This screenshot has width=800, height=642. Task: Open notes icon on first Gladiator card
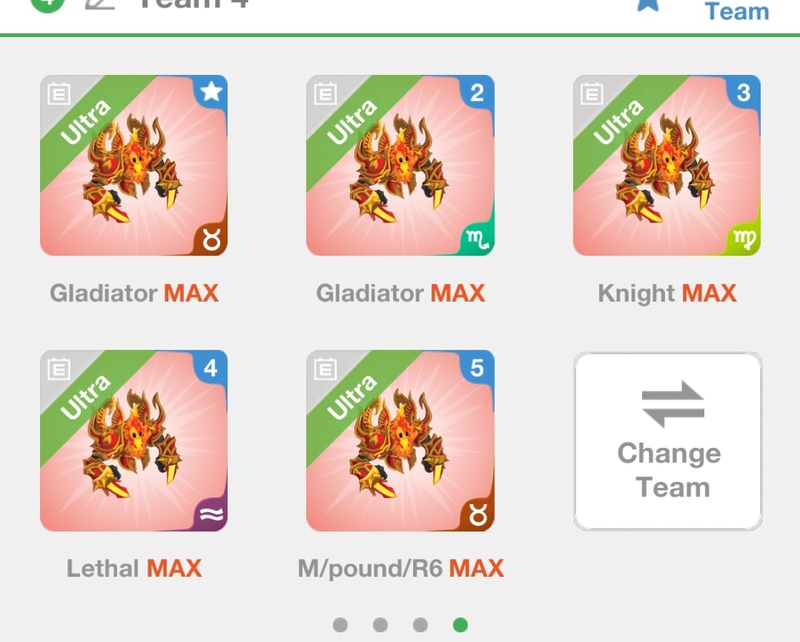click(x=59, y=94)
